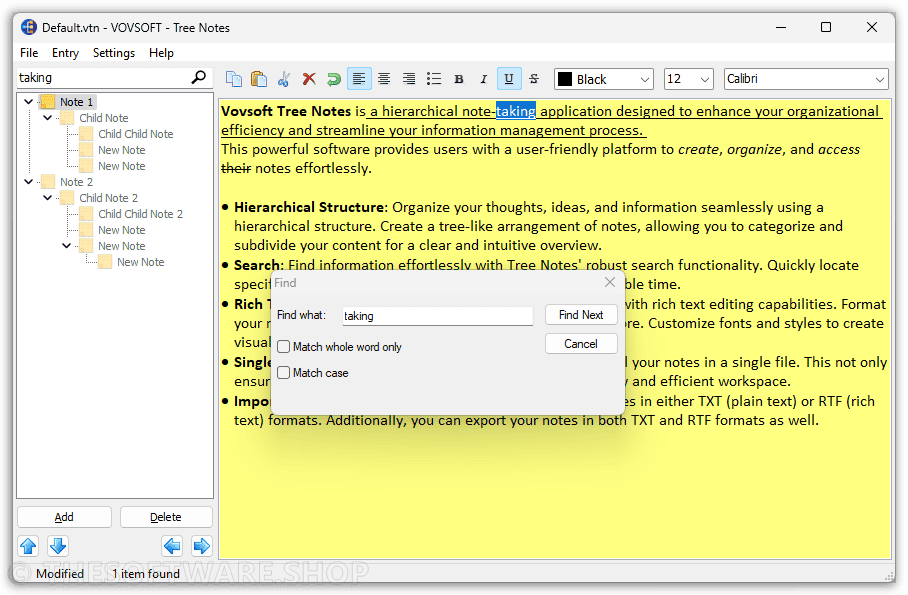
Task: Open the Help menu
Action: tap(161, 53)
